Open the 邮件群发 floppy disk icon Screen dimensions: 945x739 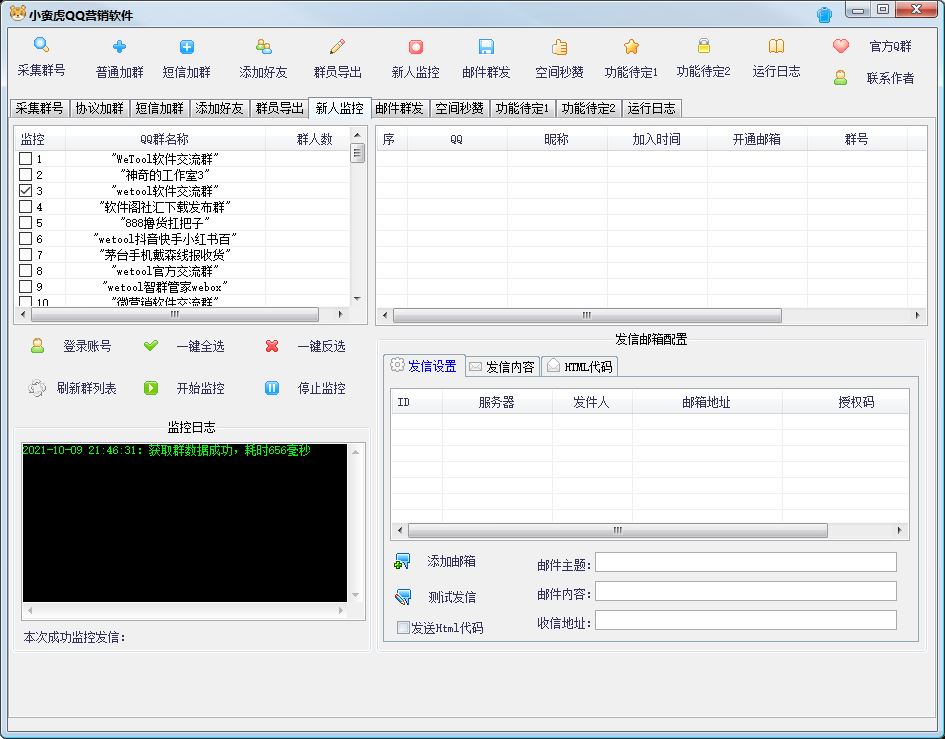click(486, 47)
